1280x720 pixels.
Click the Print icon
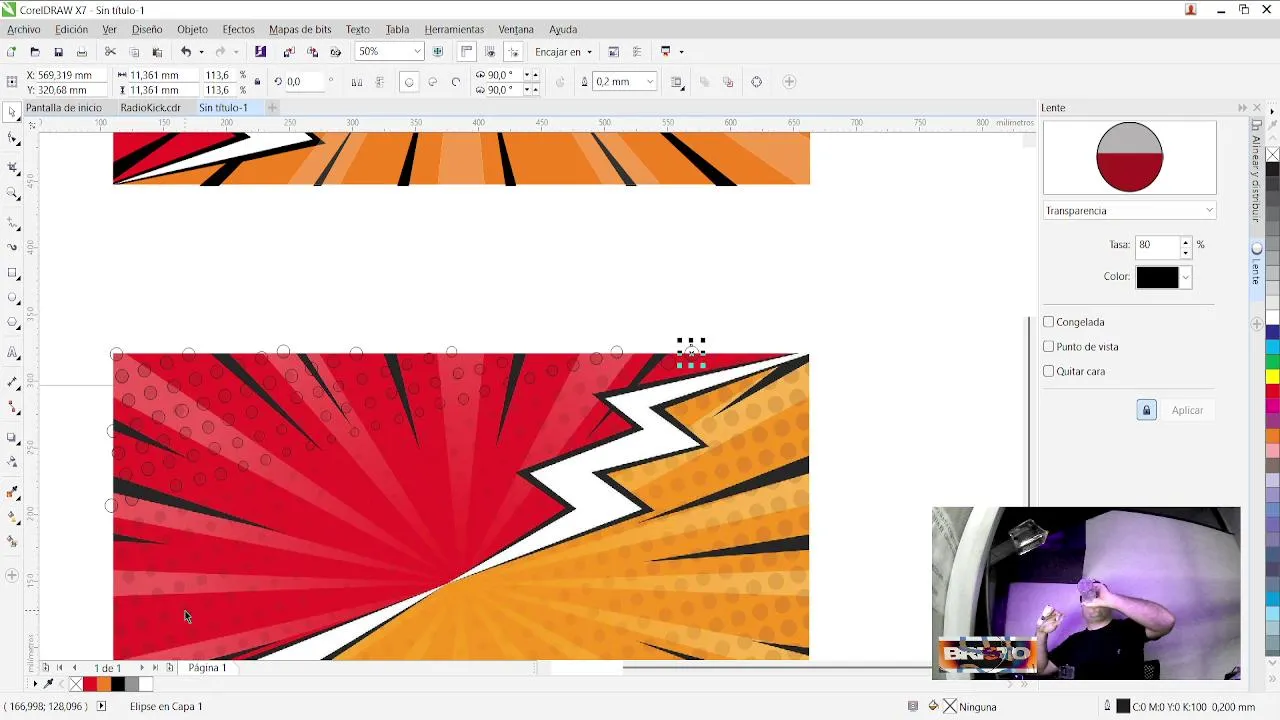82,52
